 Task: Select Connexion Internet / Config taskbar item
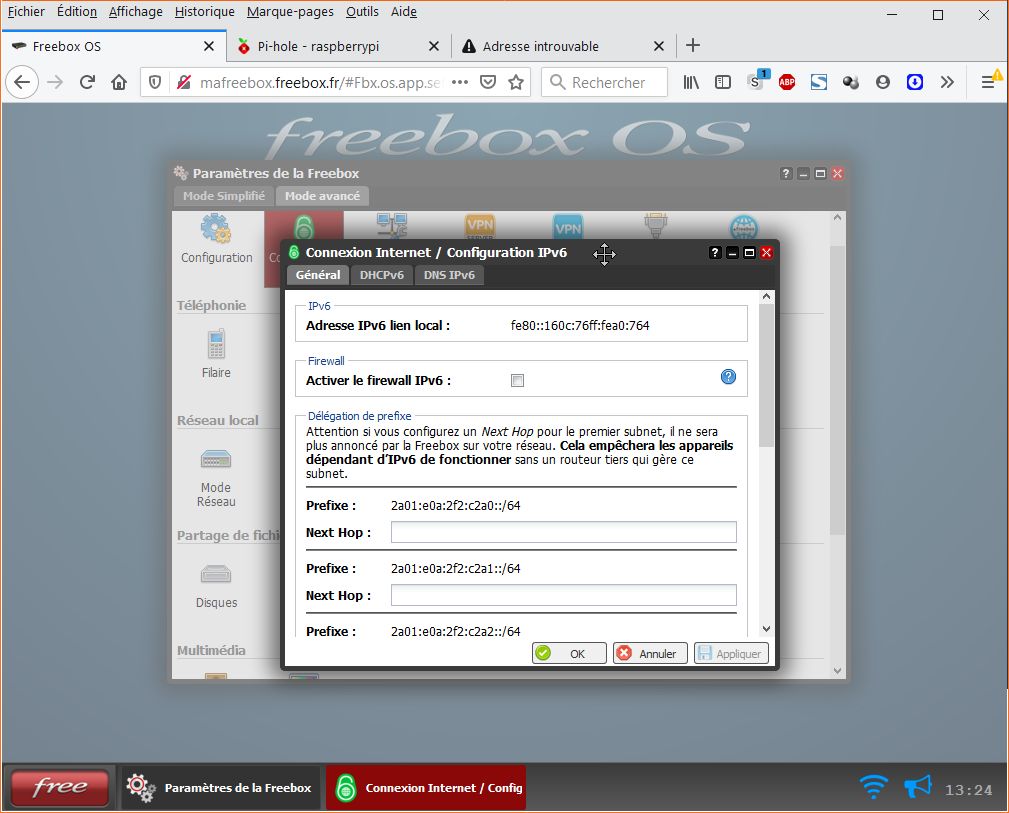coord(426,787)
